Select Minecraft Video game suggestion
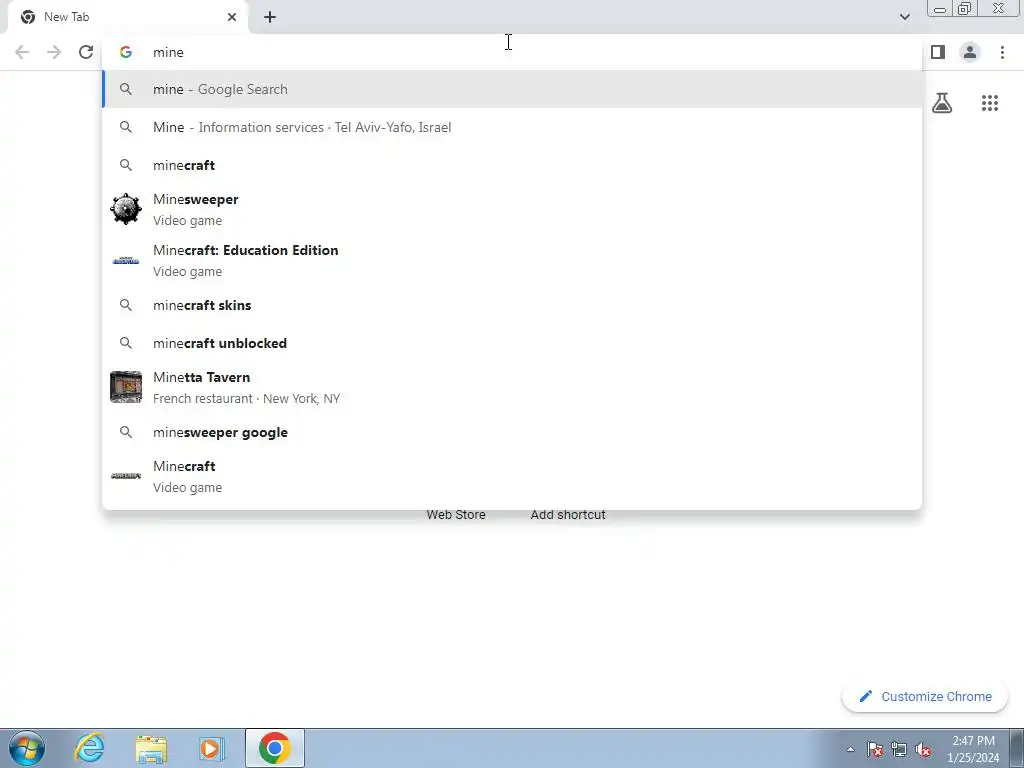Image resolution: width=1024 pixels, height=768 pixels. (512, 477)
